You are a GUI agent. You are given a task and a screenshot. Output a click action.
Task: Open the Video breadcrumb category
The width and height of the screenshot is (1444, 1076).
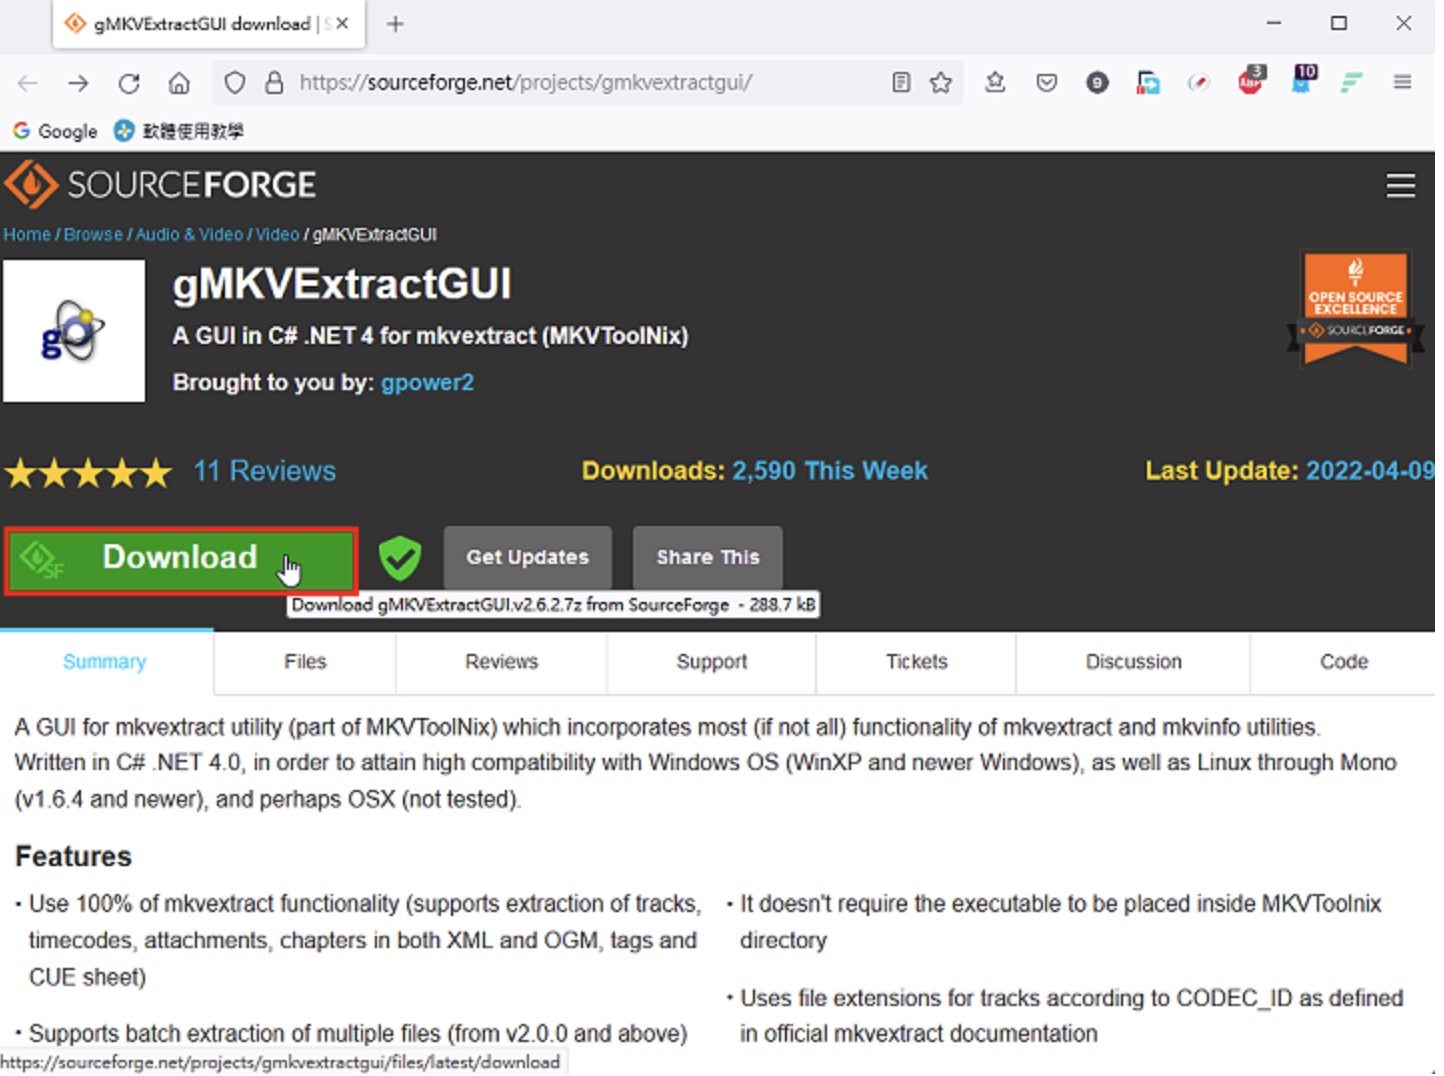[x=277, y=234]
